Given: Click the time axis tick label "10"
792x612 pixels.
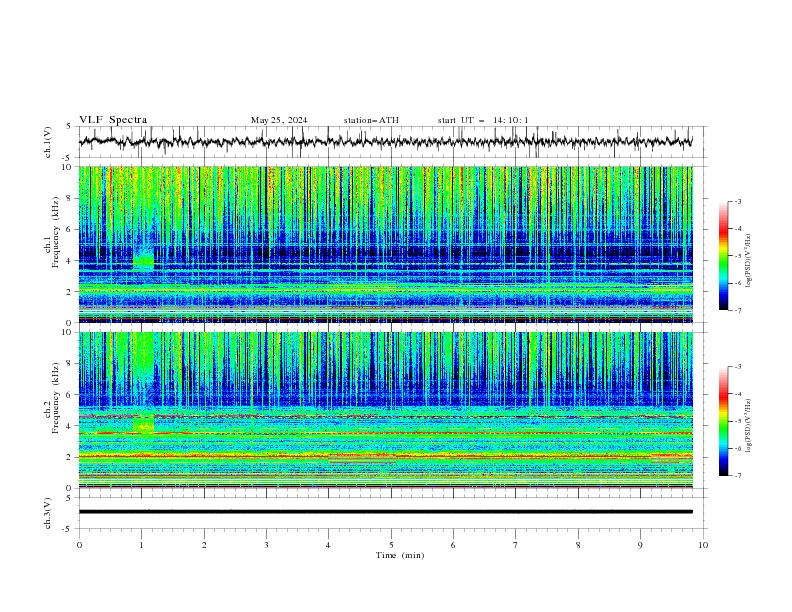Looking at the screenshot, I should pos(703,545).
